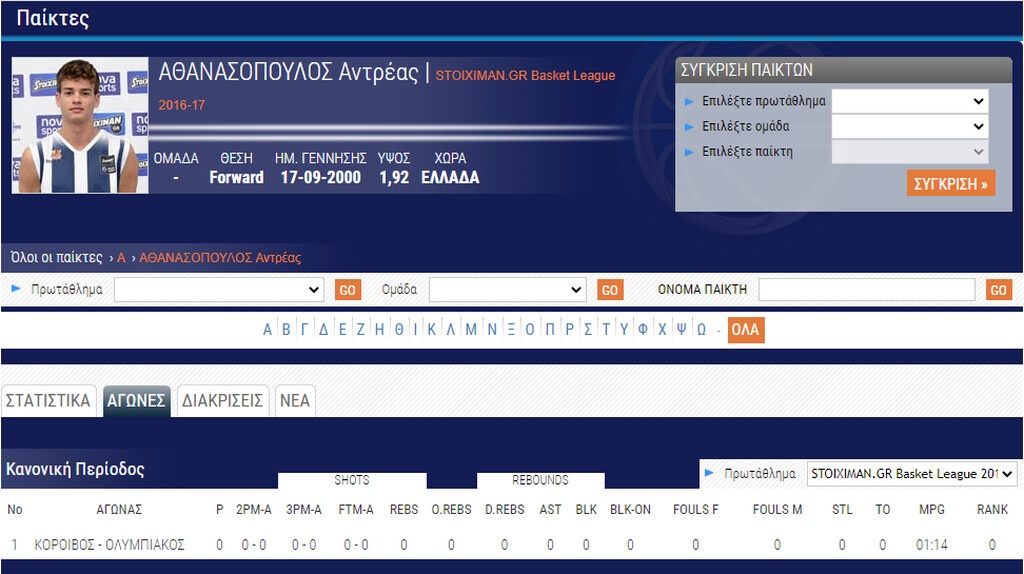This screenshot has height=574, width=1024.
Task: Click the 01:14 minutes value
Action: coord(932,545)
